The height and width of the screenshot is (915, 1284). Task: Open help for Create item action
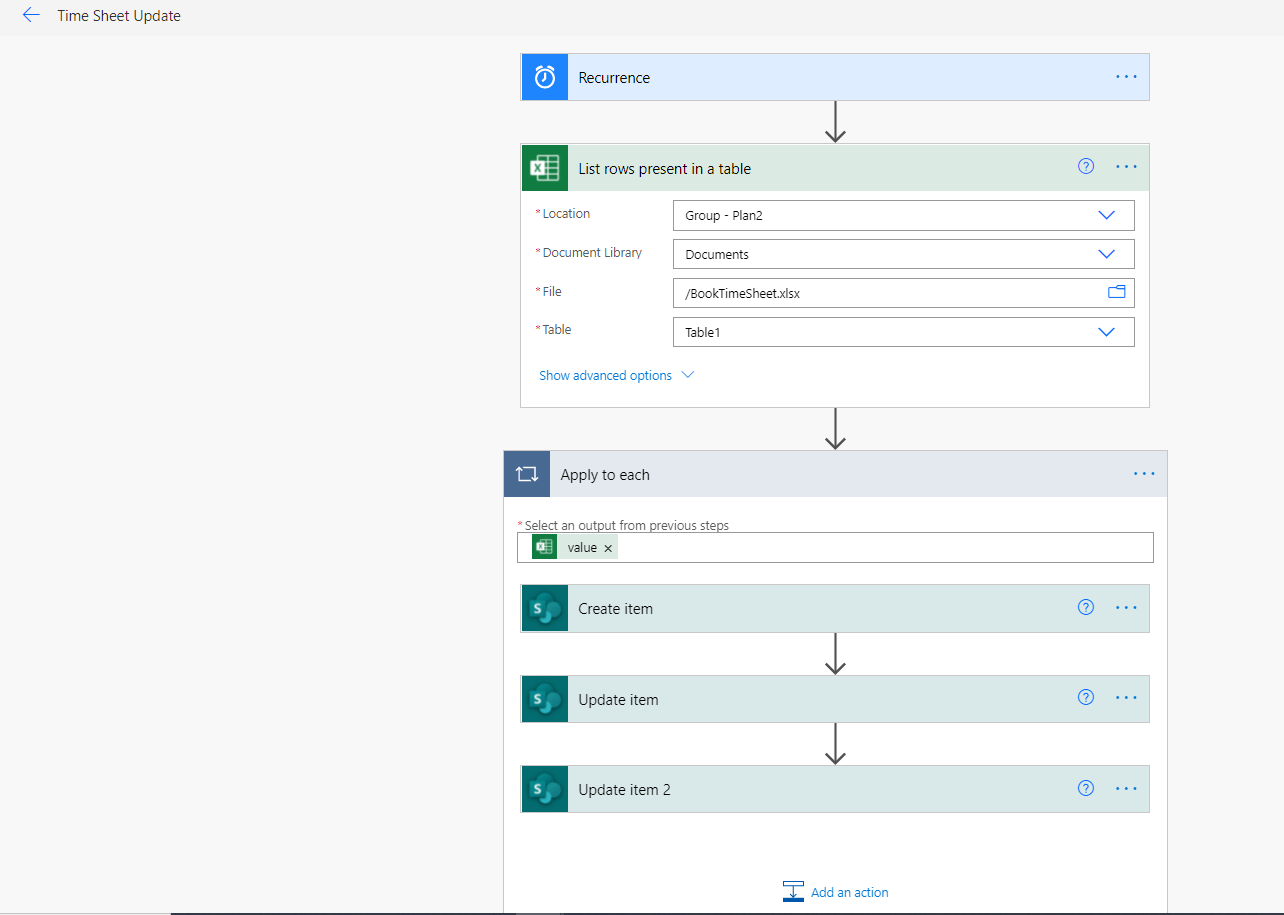(1086, 607)
